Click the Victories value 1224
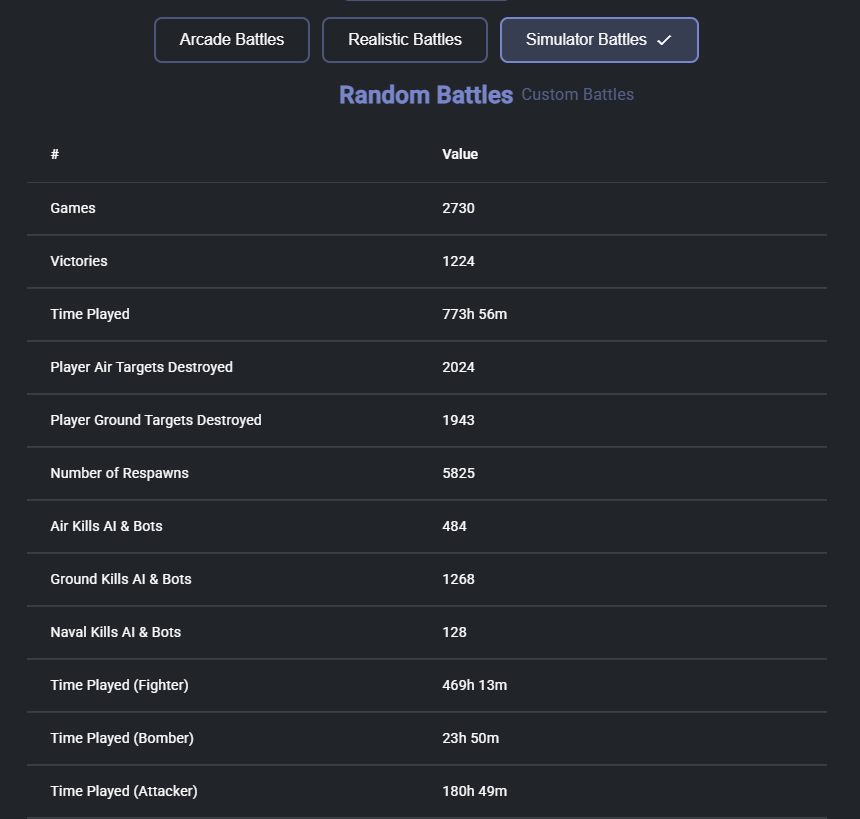Screen dimensions: 860x819 458,261
